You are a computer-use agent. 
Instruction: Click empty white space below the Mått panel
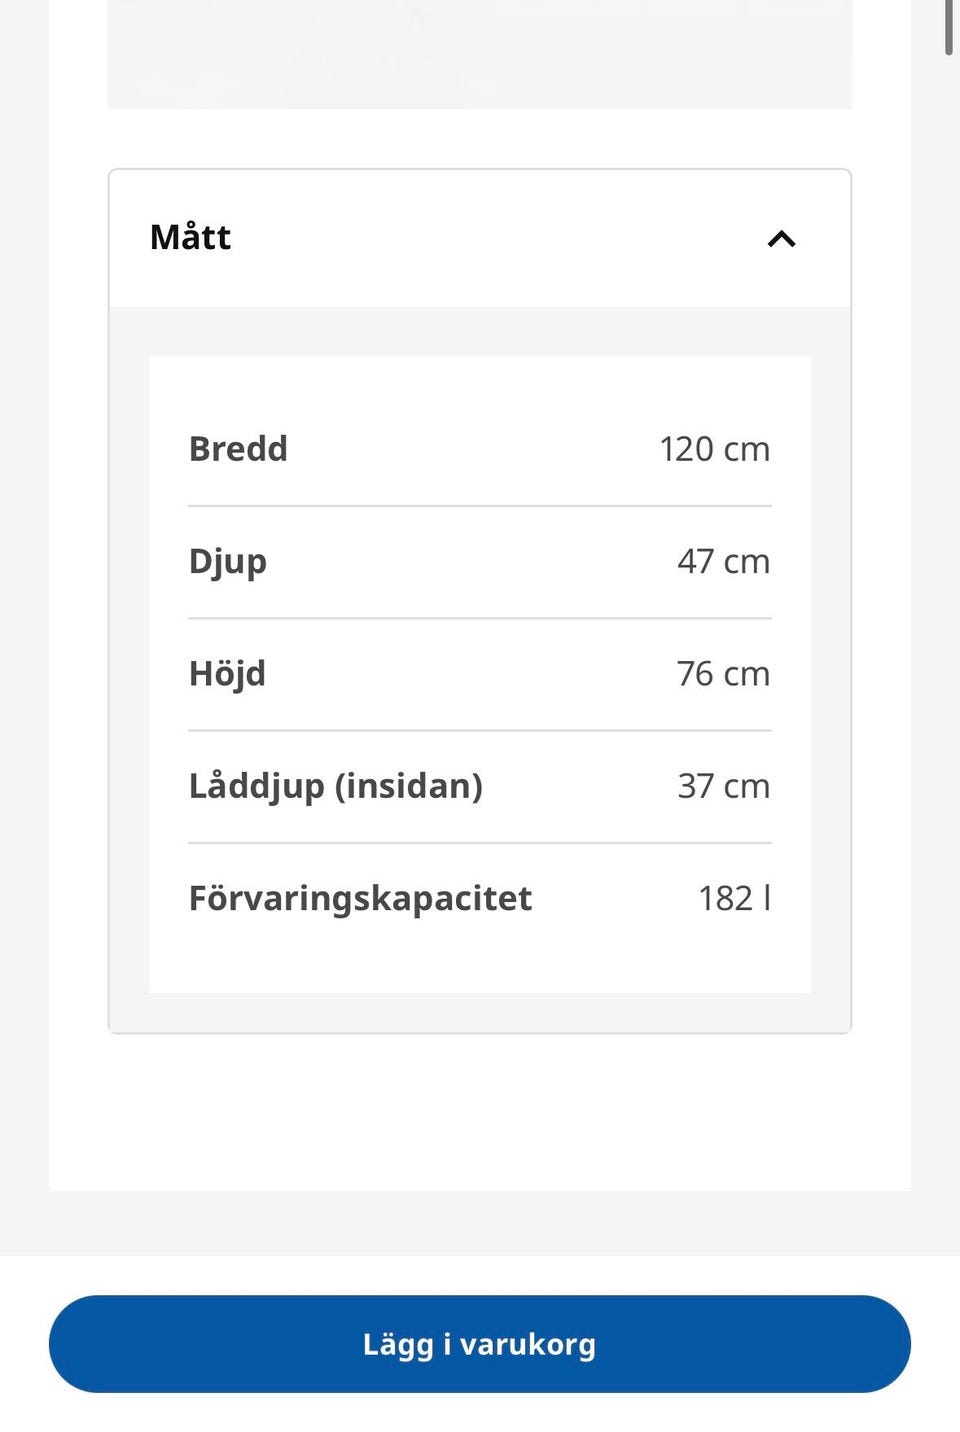[x=480, y=1110]
